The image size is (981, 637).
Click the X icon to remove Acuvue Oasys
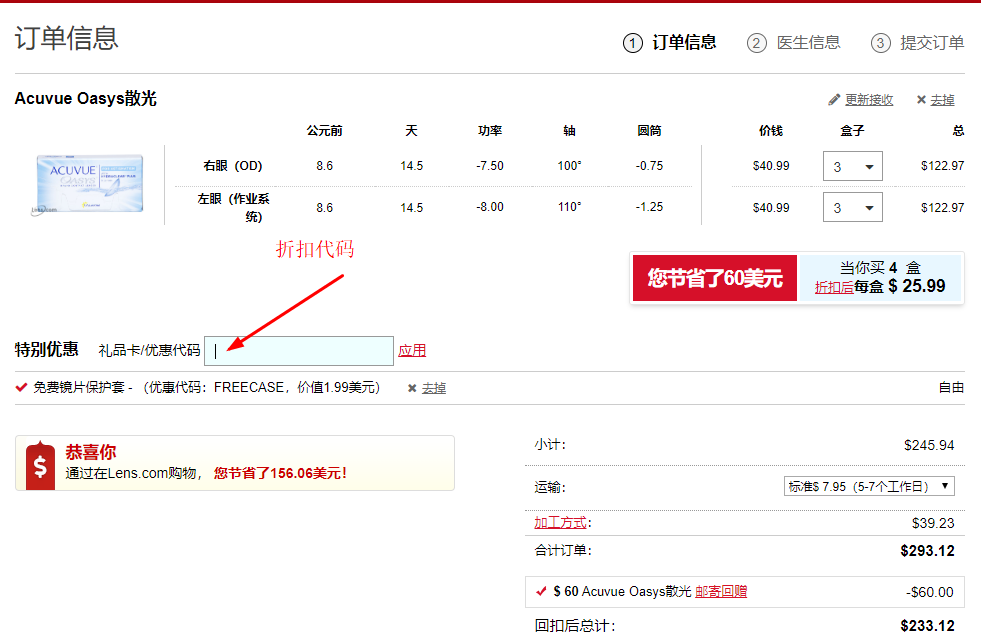(920, 100)
